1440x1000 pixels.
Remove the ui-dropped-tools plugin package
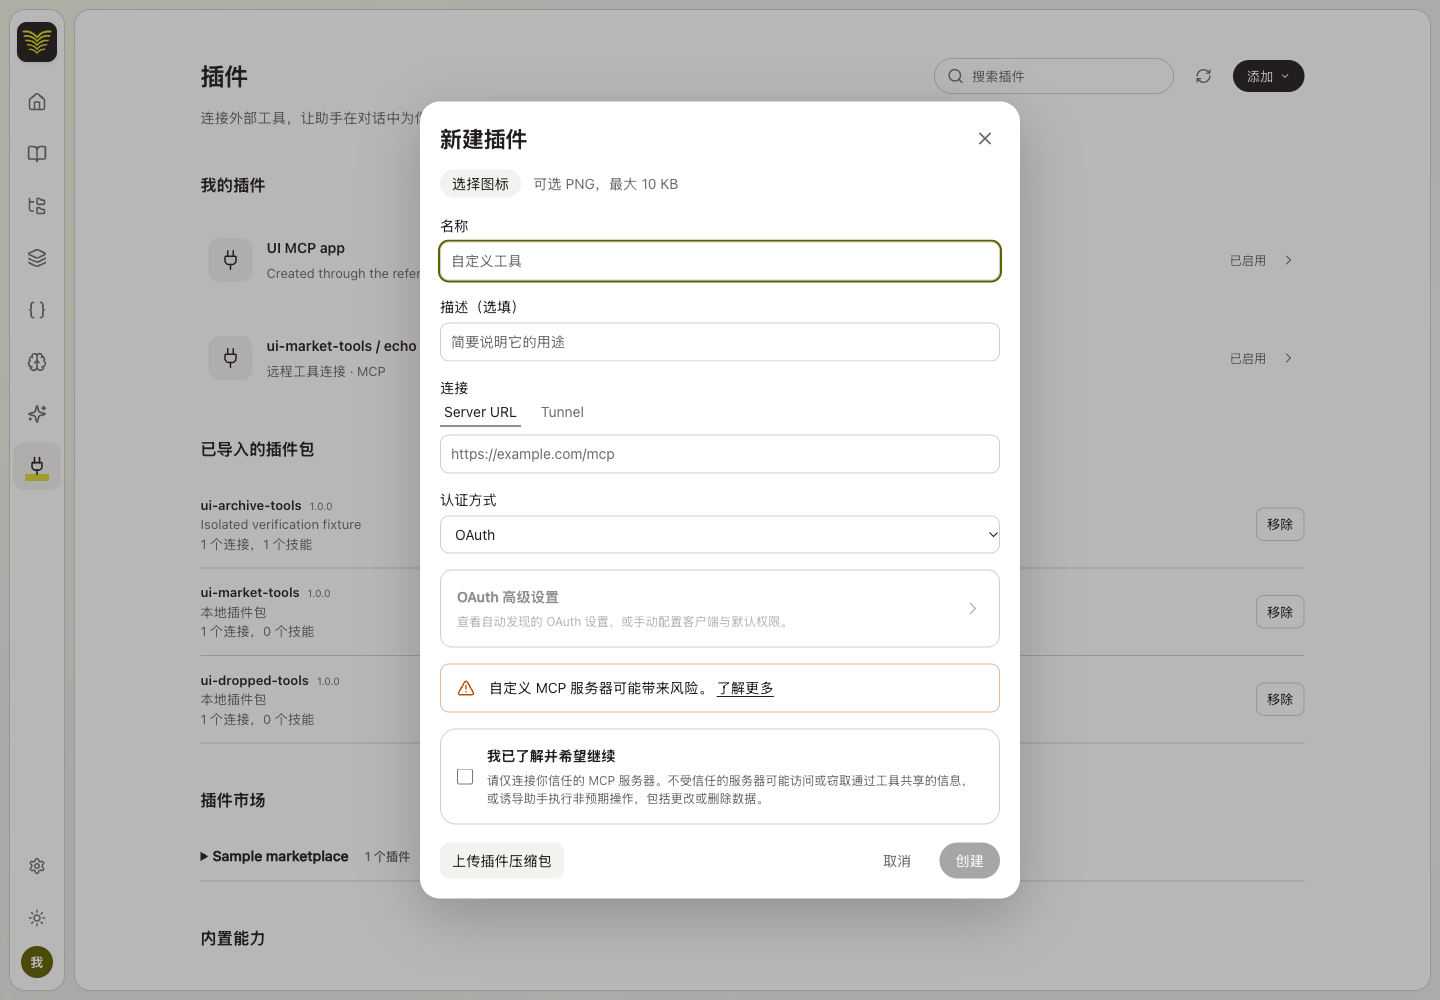tap(1280, 699)
